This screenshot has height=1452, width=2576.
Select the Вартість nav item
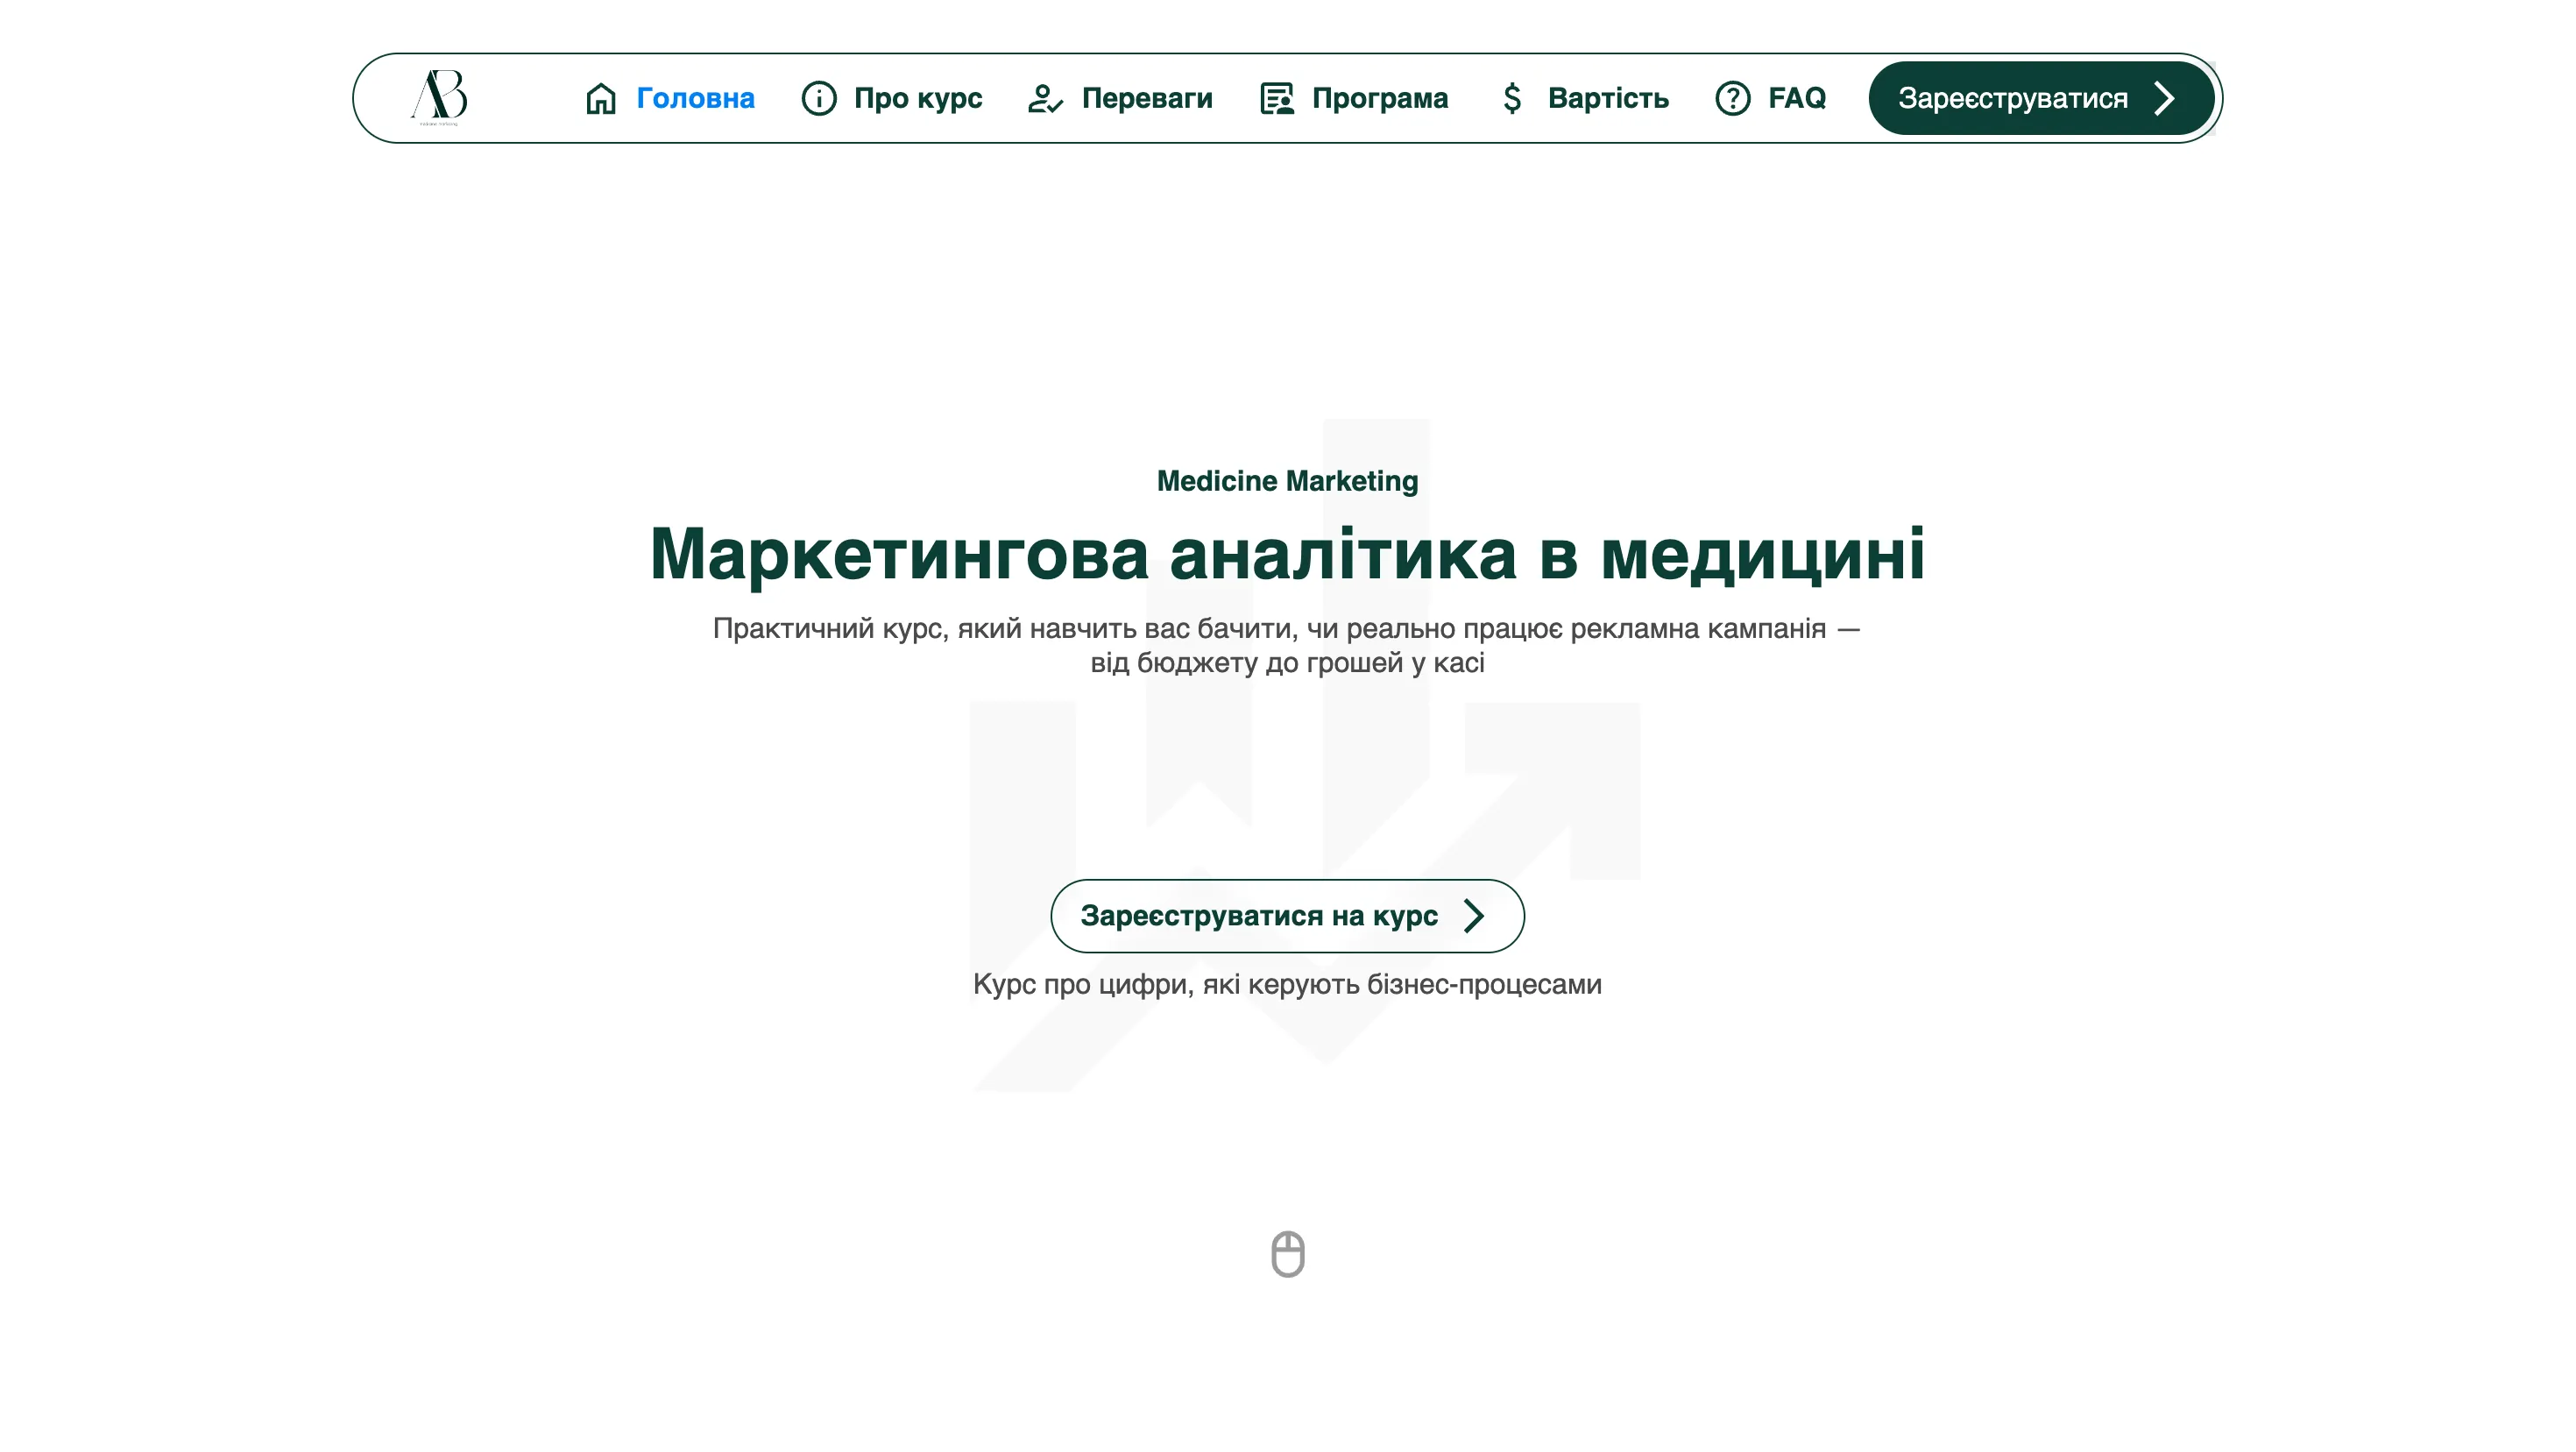coord(1607,98)
